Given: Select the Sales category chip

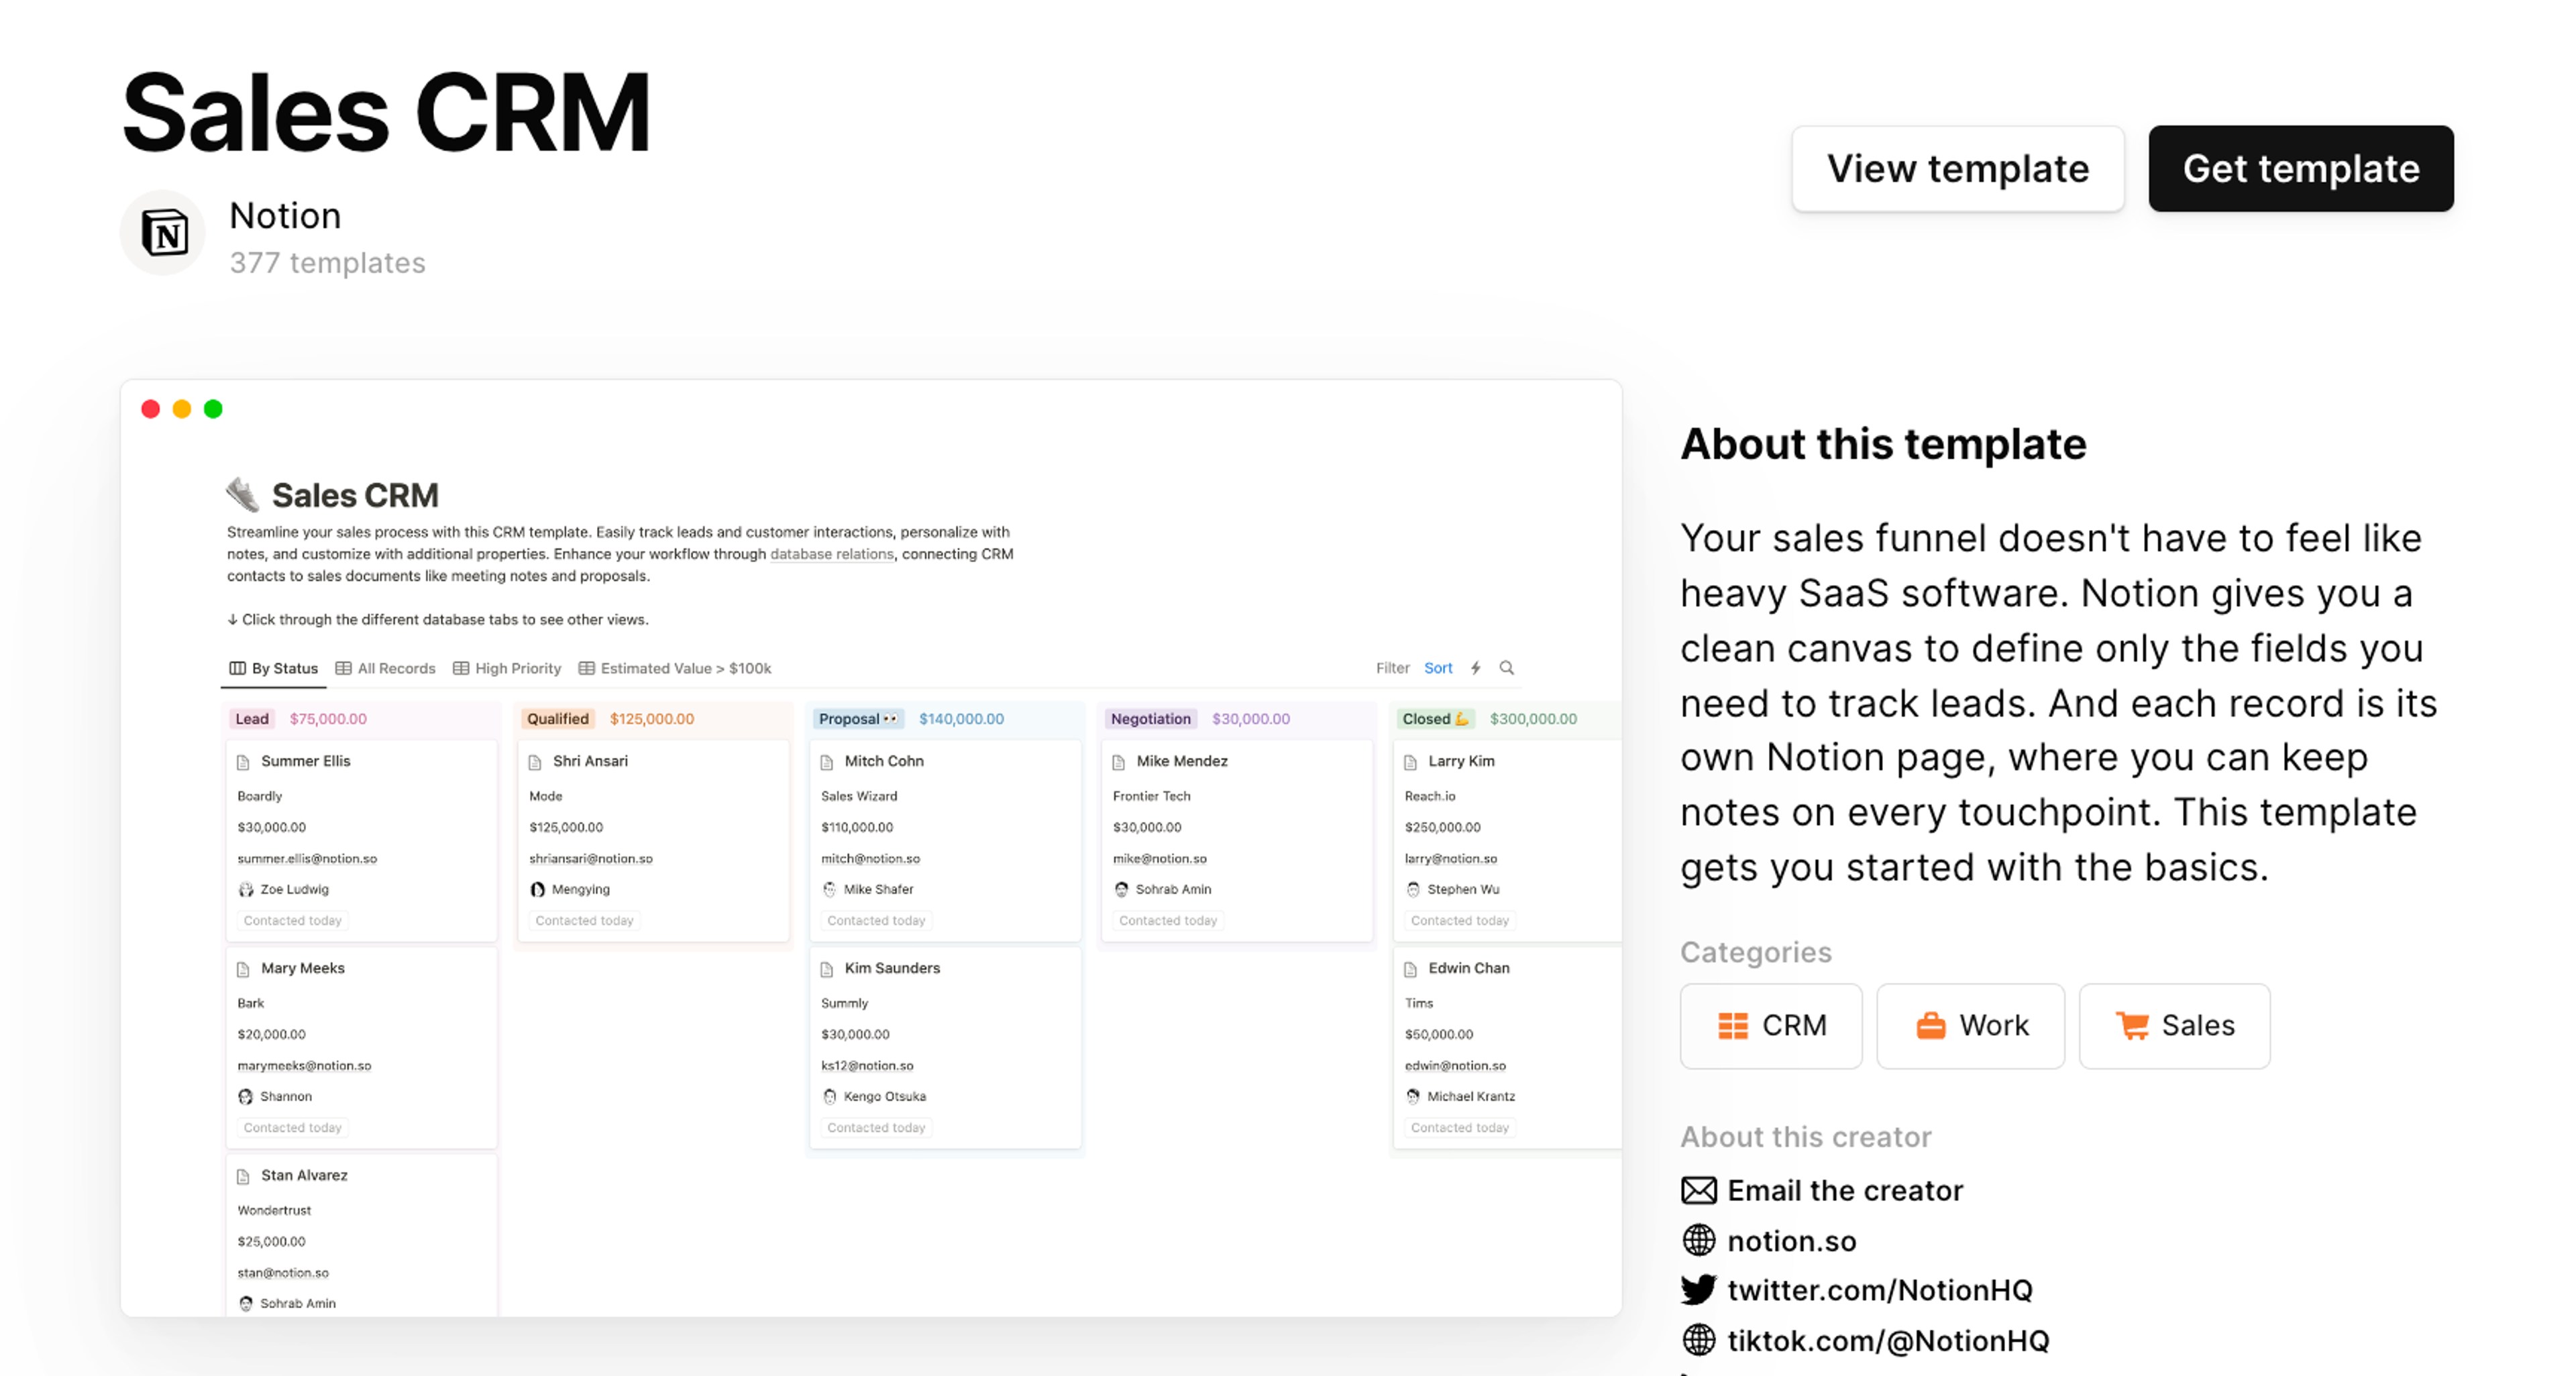Looking at the screenshot, I should tap(2174, 1025).
